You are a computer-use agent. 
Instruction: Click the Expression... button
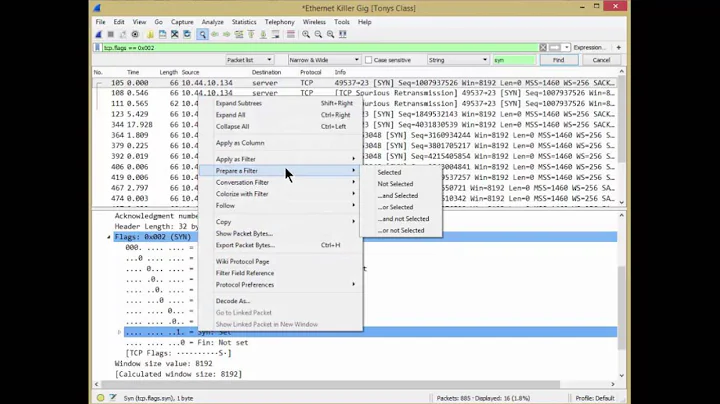click(x=589, y=47)
